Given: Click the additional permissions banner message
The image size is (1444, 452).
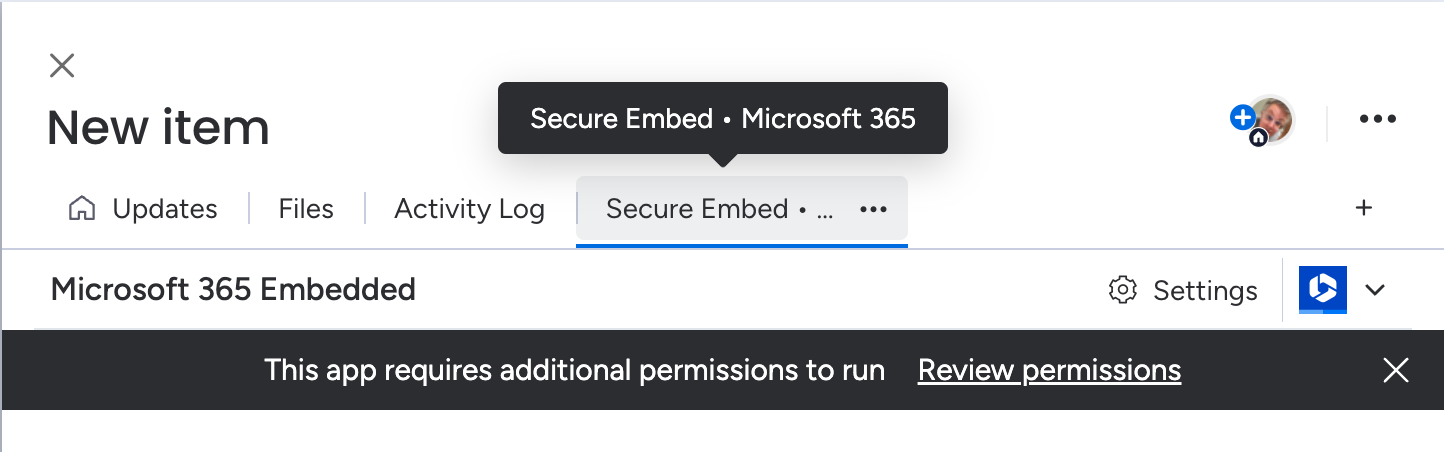Looking at the screenshot, I should point(574,371).
